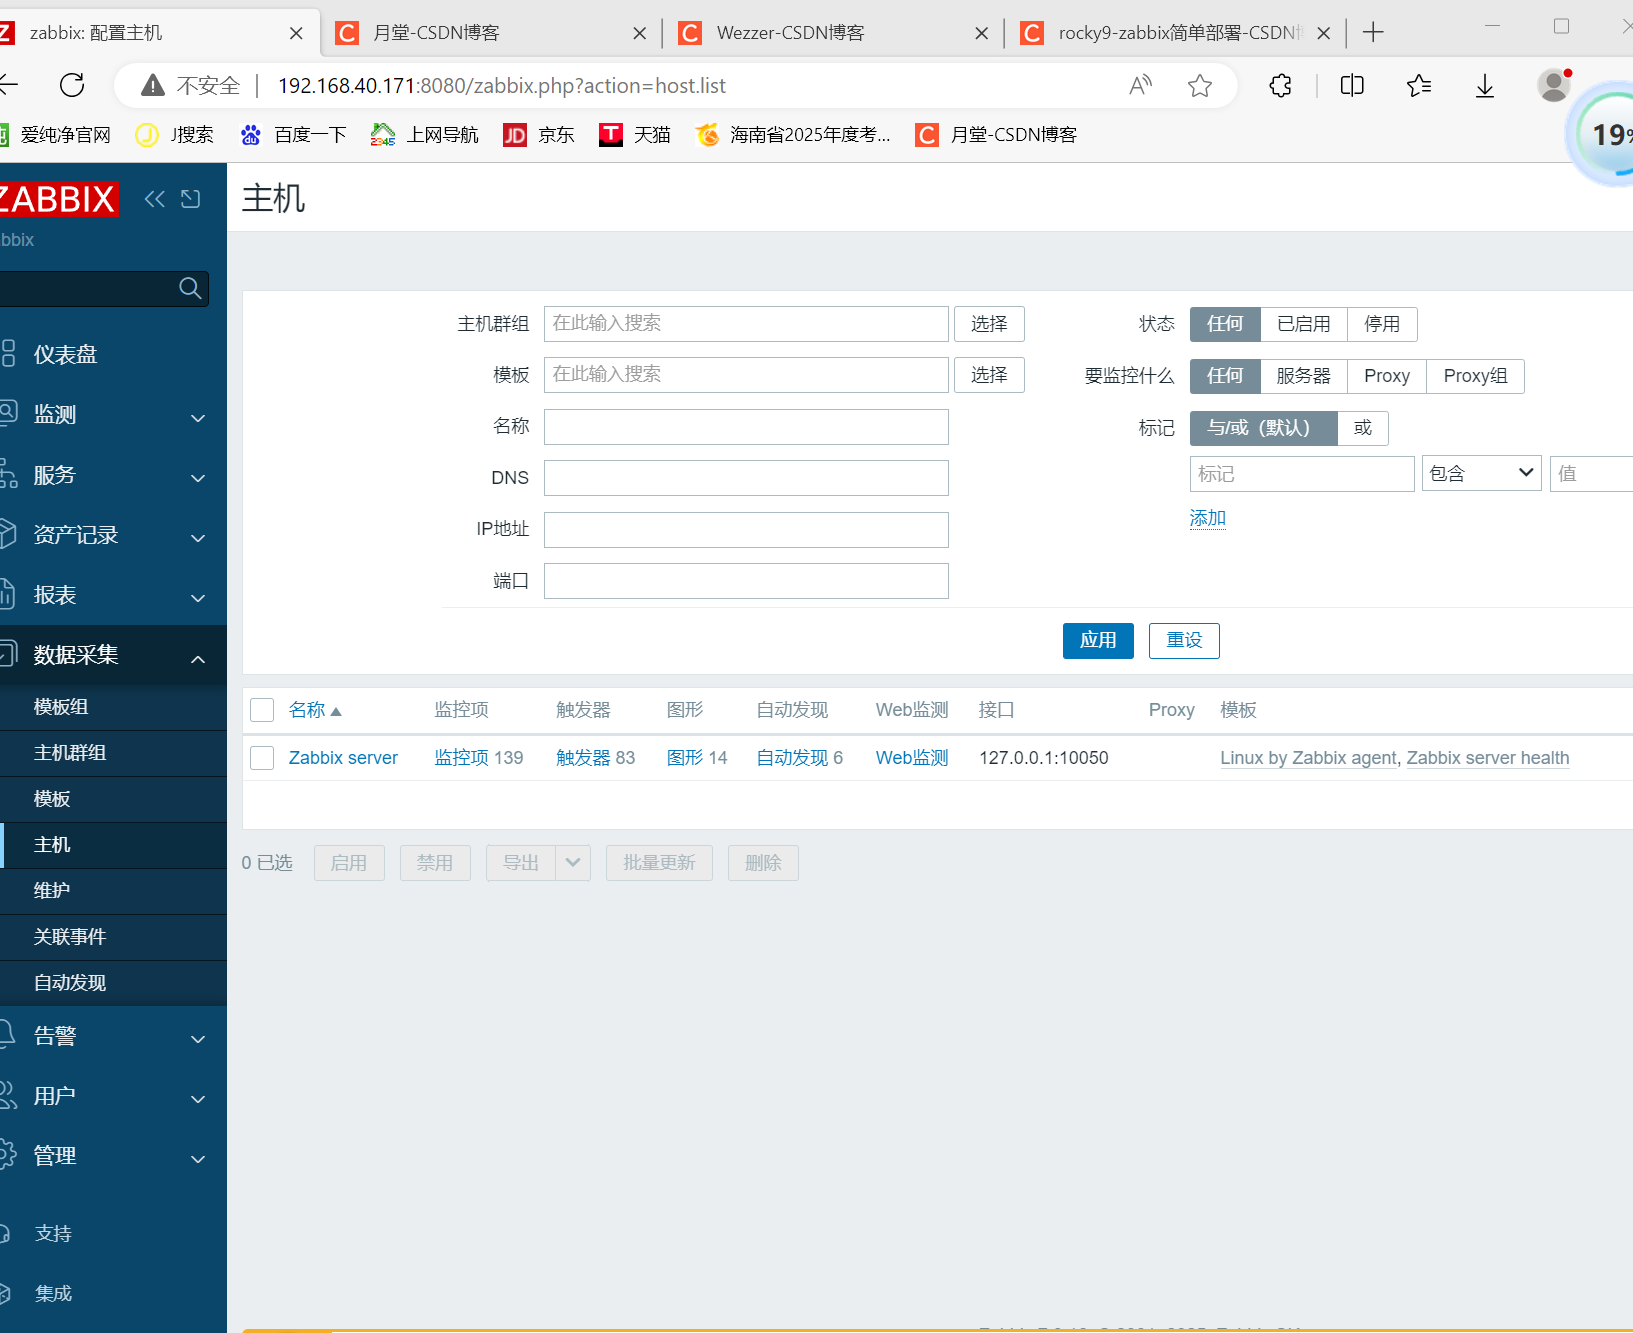Click the 应用 apply filter button
The image size is (1633, 1333).
1098,640
